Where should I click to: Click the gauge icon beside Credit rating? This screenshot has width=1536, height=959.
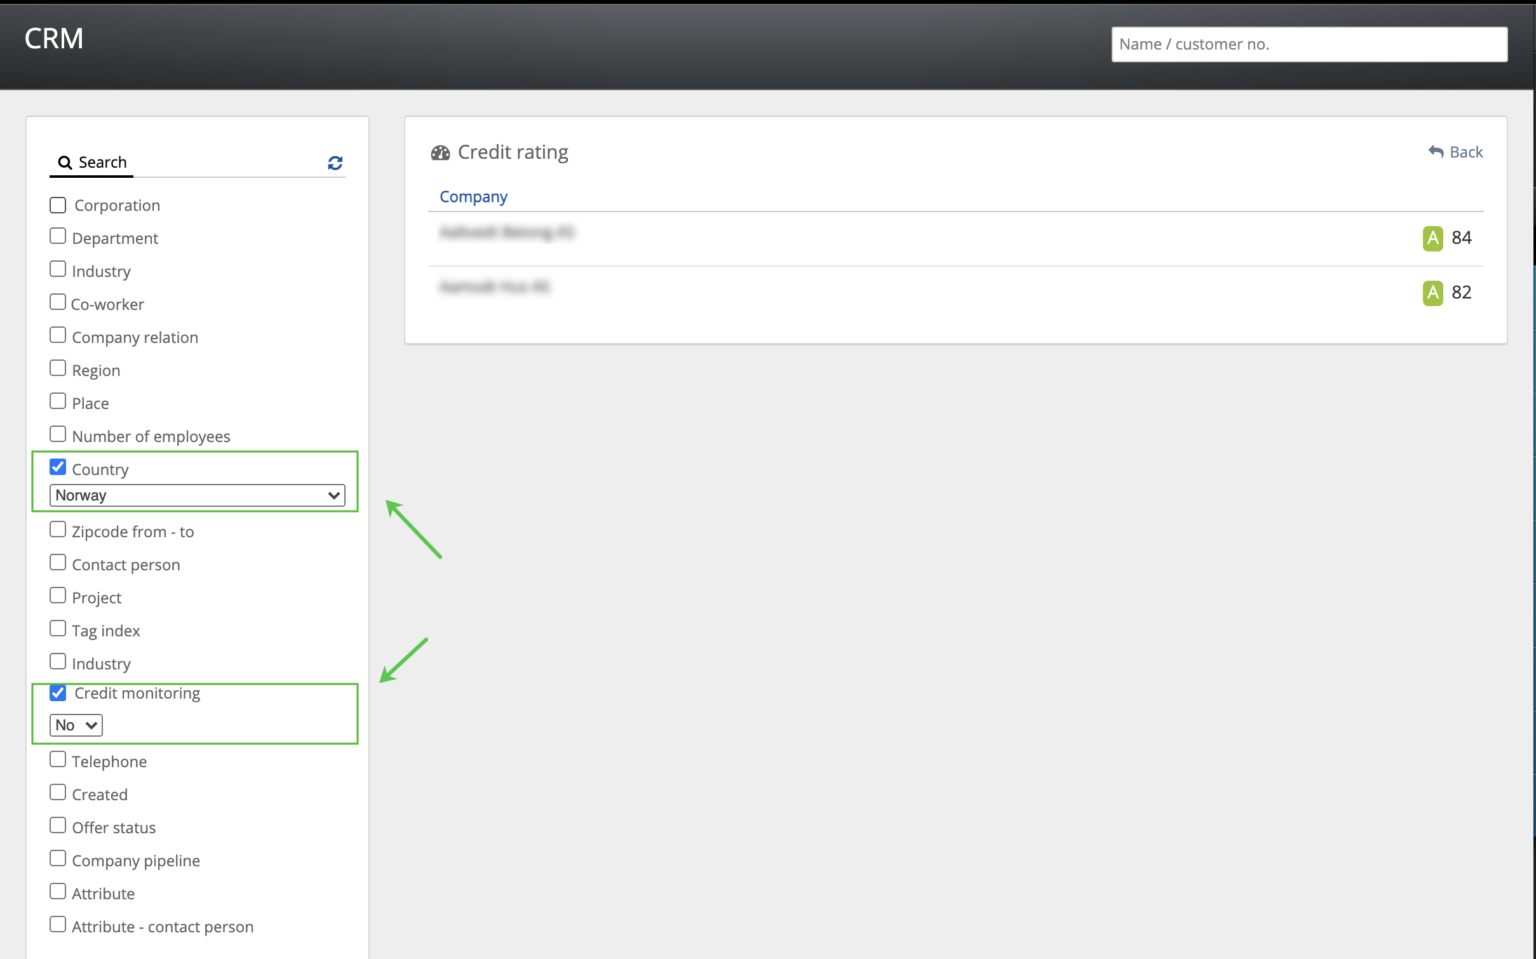[440, 153]
